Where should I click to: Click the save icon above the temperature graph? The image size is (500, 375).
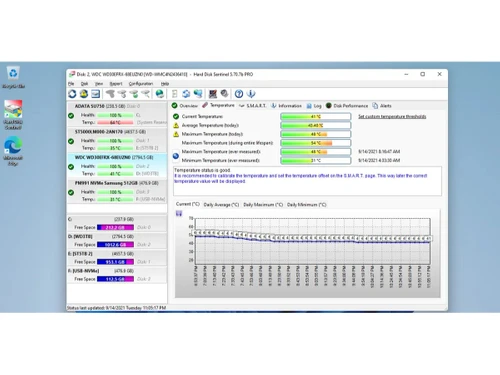tap(179, 214)
